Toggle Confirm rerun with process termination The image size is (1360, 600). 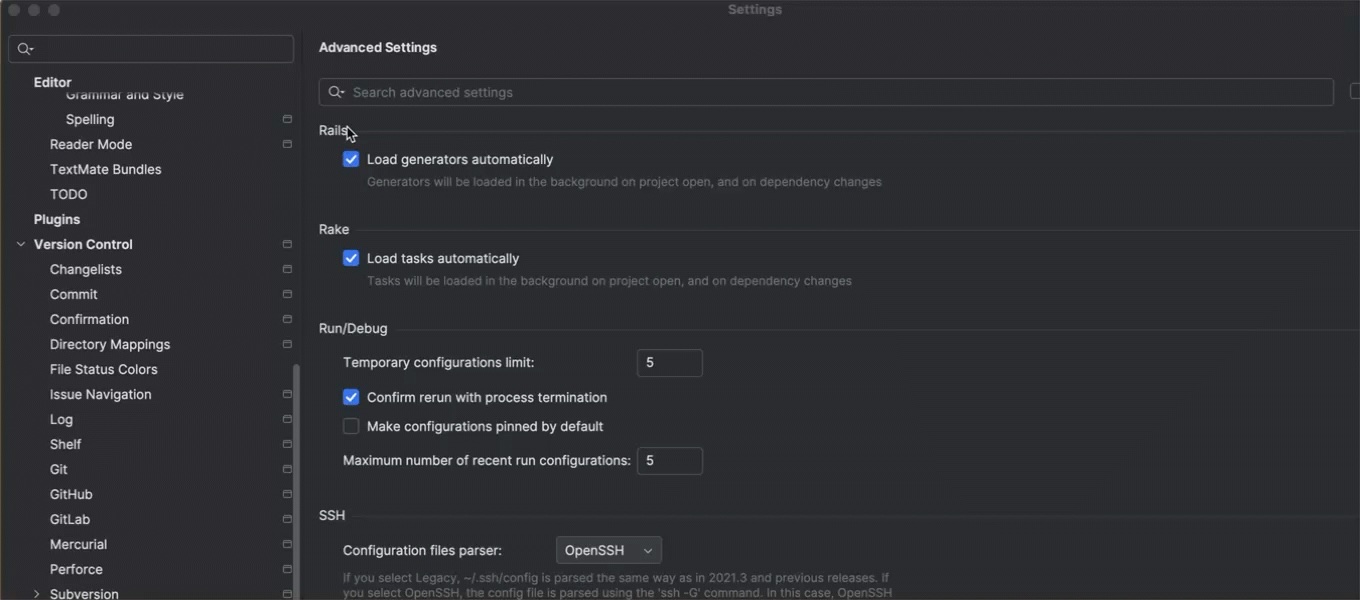351,397
